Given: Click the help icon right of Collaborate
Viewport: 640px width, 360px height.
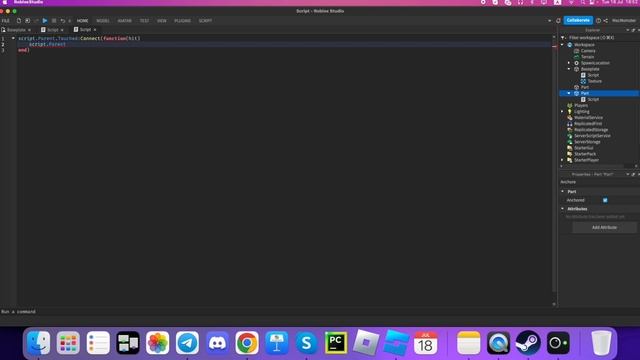Looking at the screenshot, I should (598, 20).
